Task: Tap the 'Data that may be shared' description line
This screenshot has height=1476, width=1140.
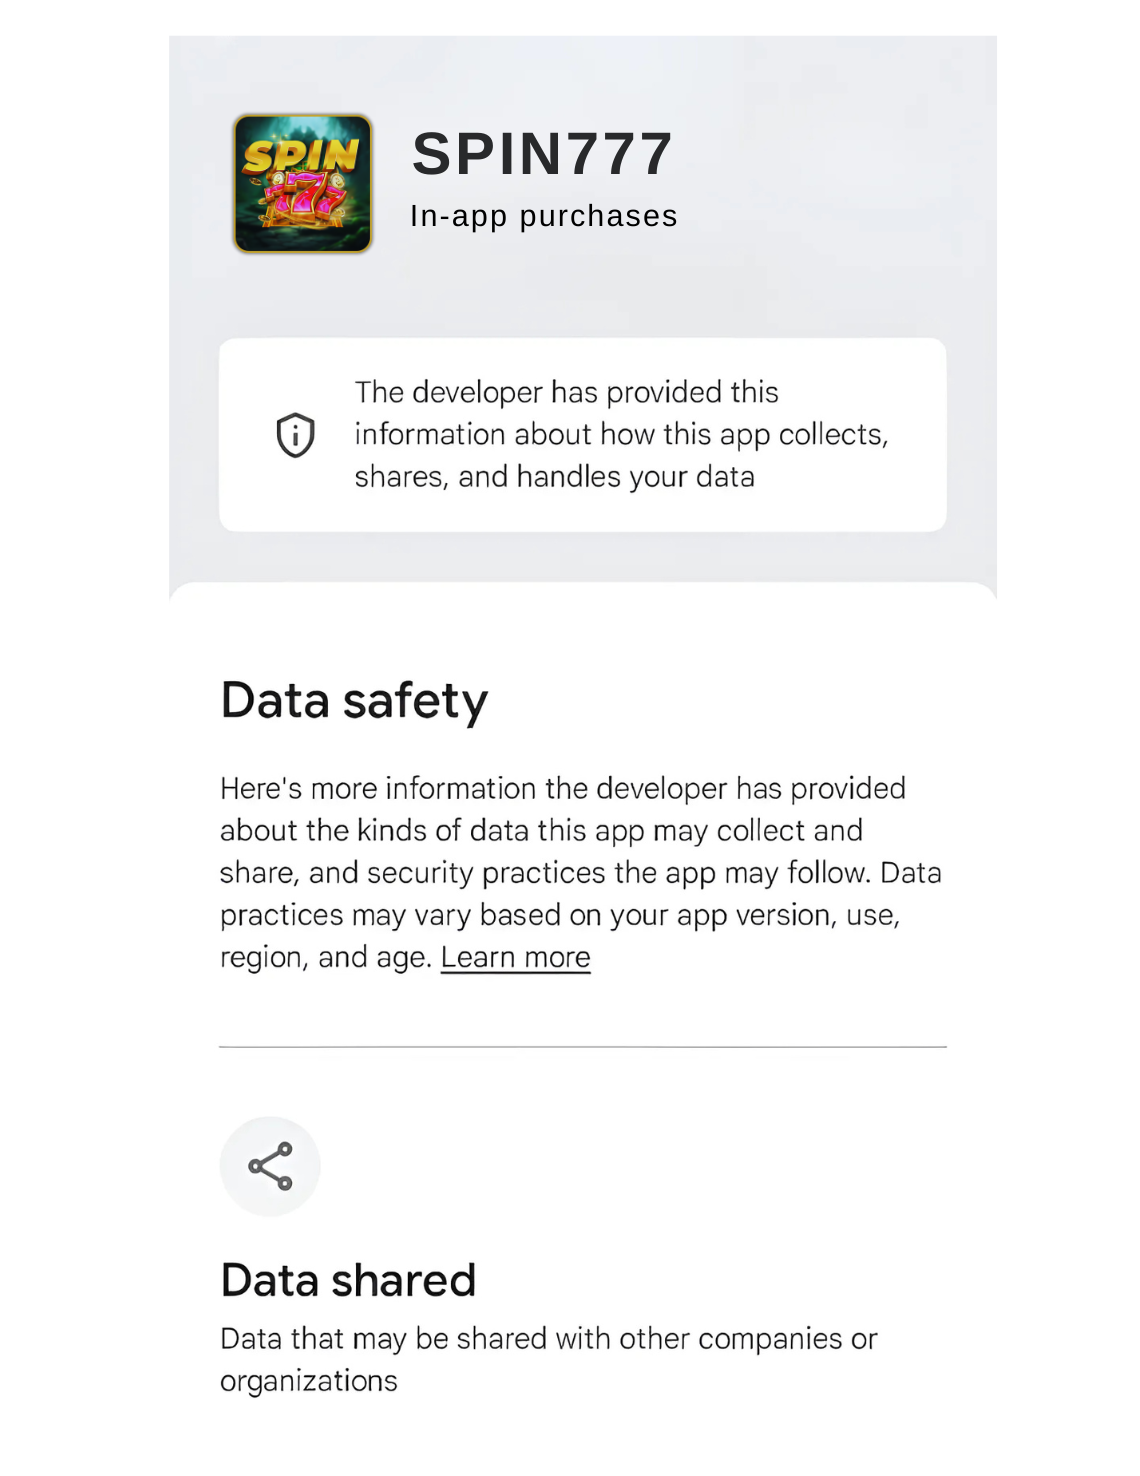Action: tap(548, 1339)
